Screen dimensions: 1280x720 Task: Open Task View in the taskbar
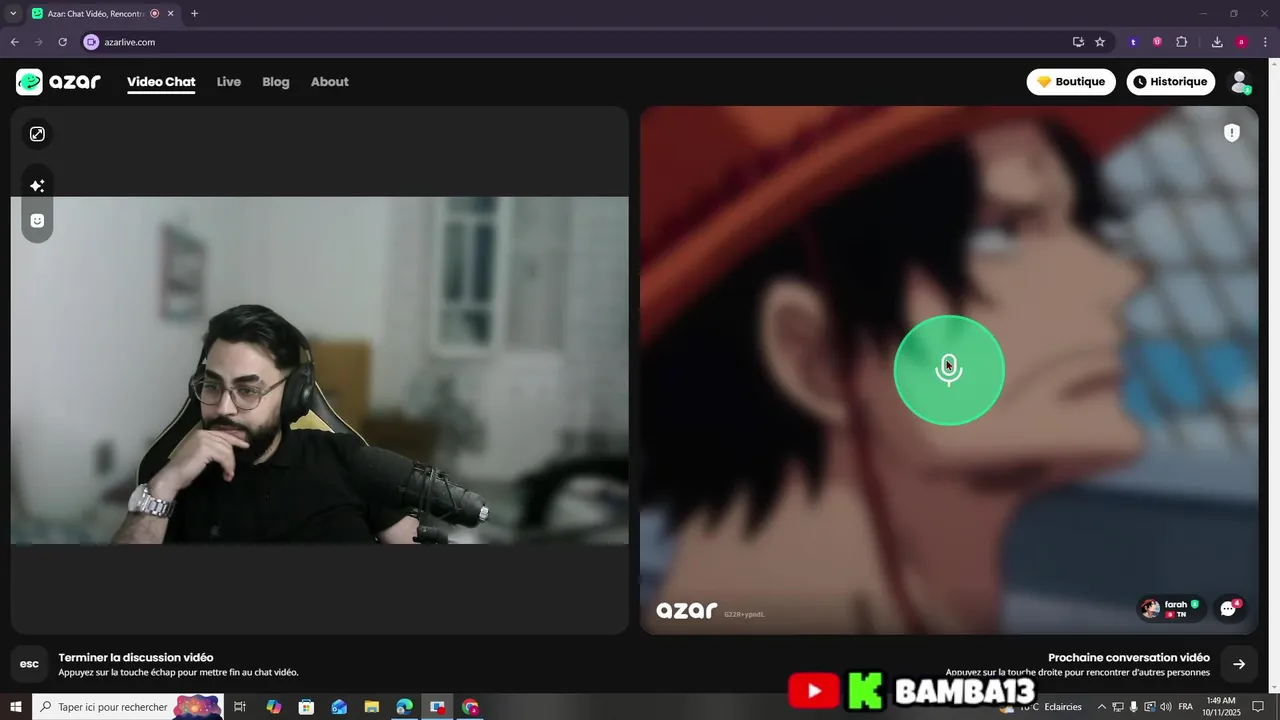(240, 707)
